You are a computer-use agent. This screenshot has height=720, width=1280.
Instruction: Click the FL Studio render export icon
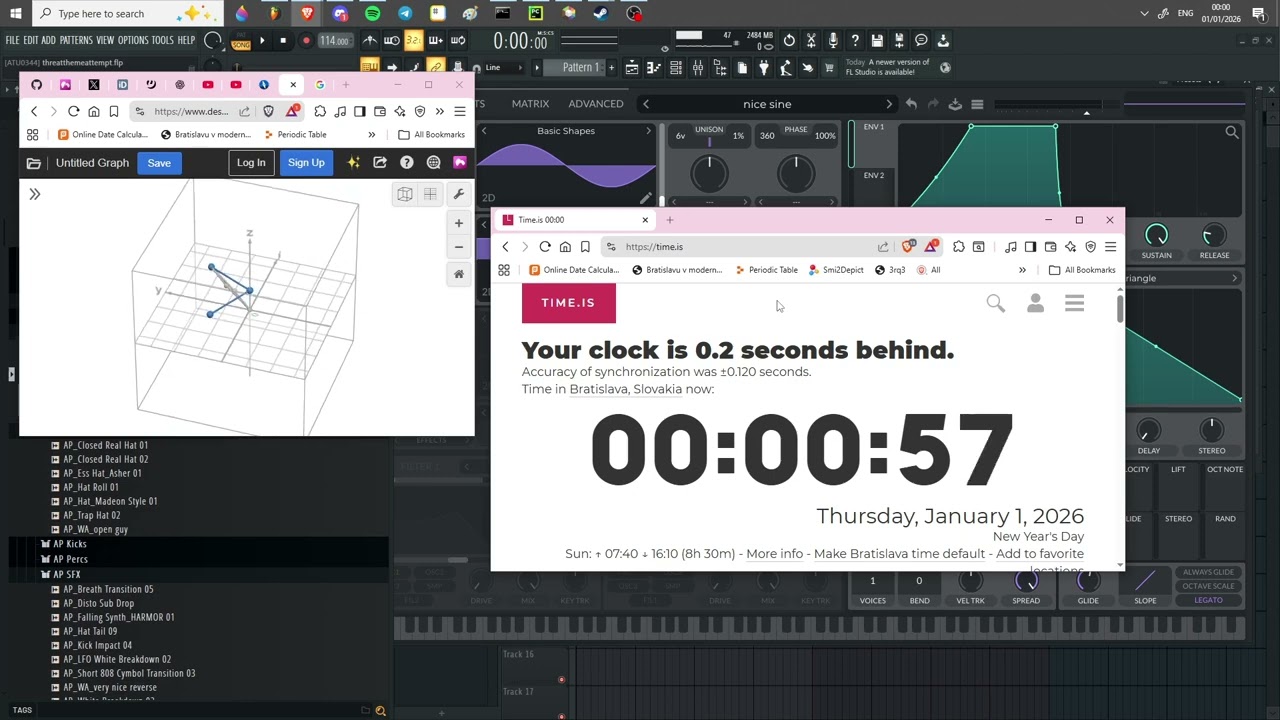(899, 41)
